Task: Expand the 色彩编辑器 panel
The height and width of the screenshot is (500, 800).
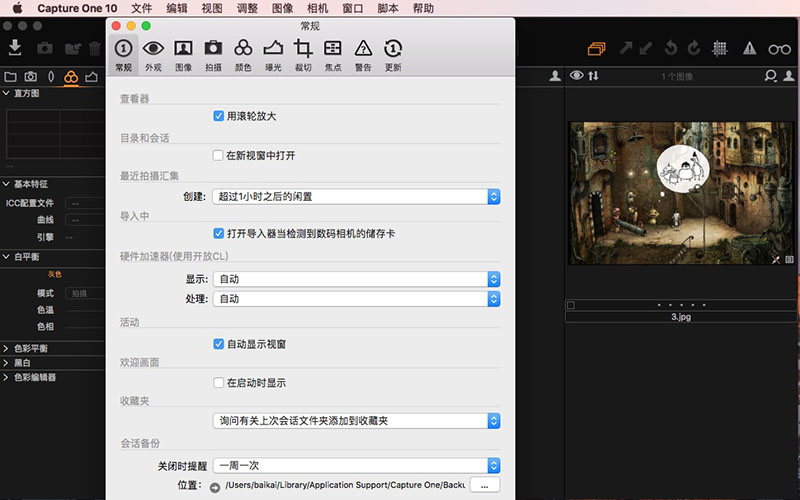Action: point(6,378)
